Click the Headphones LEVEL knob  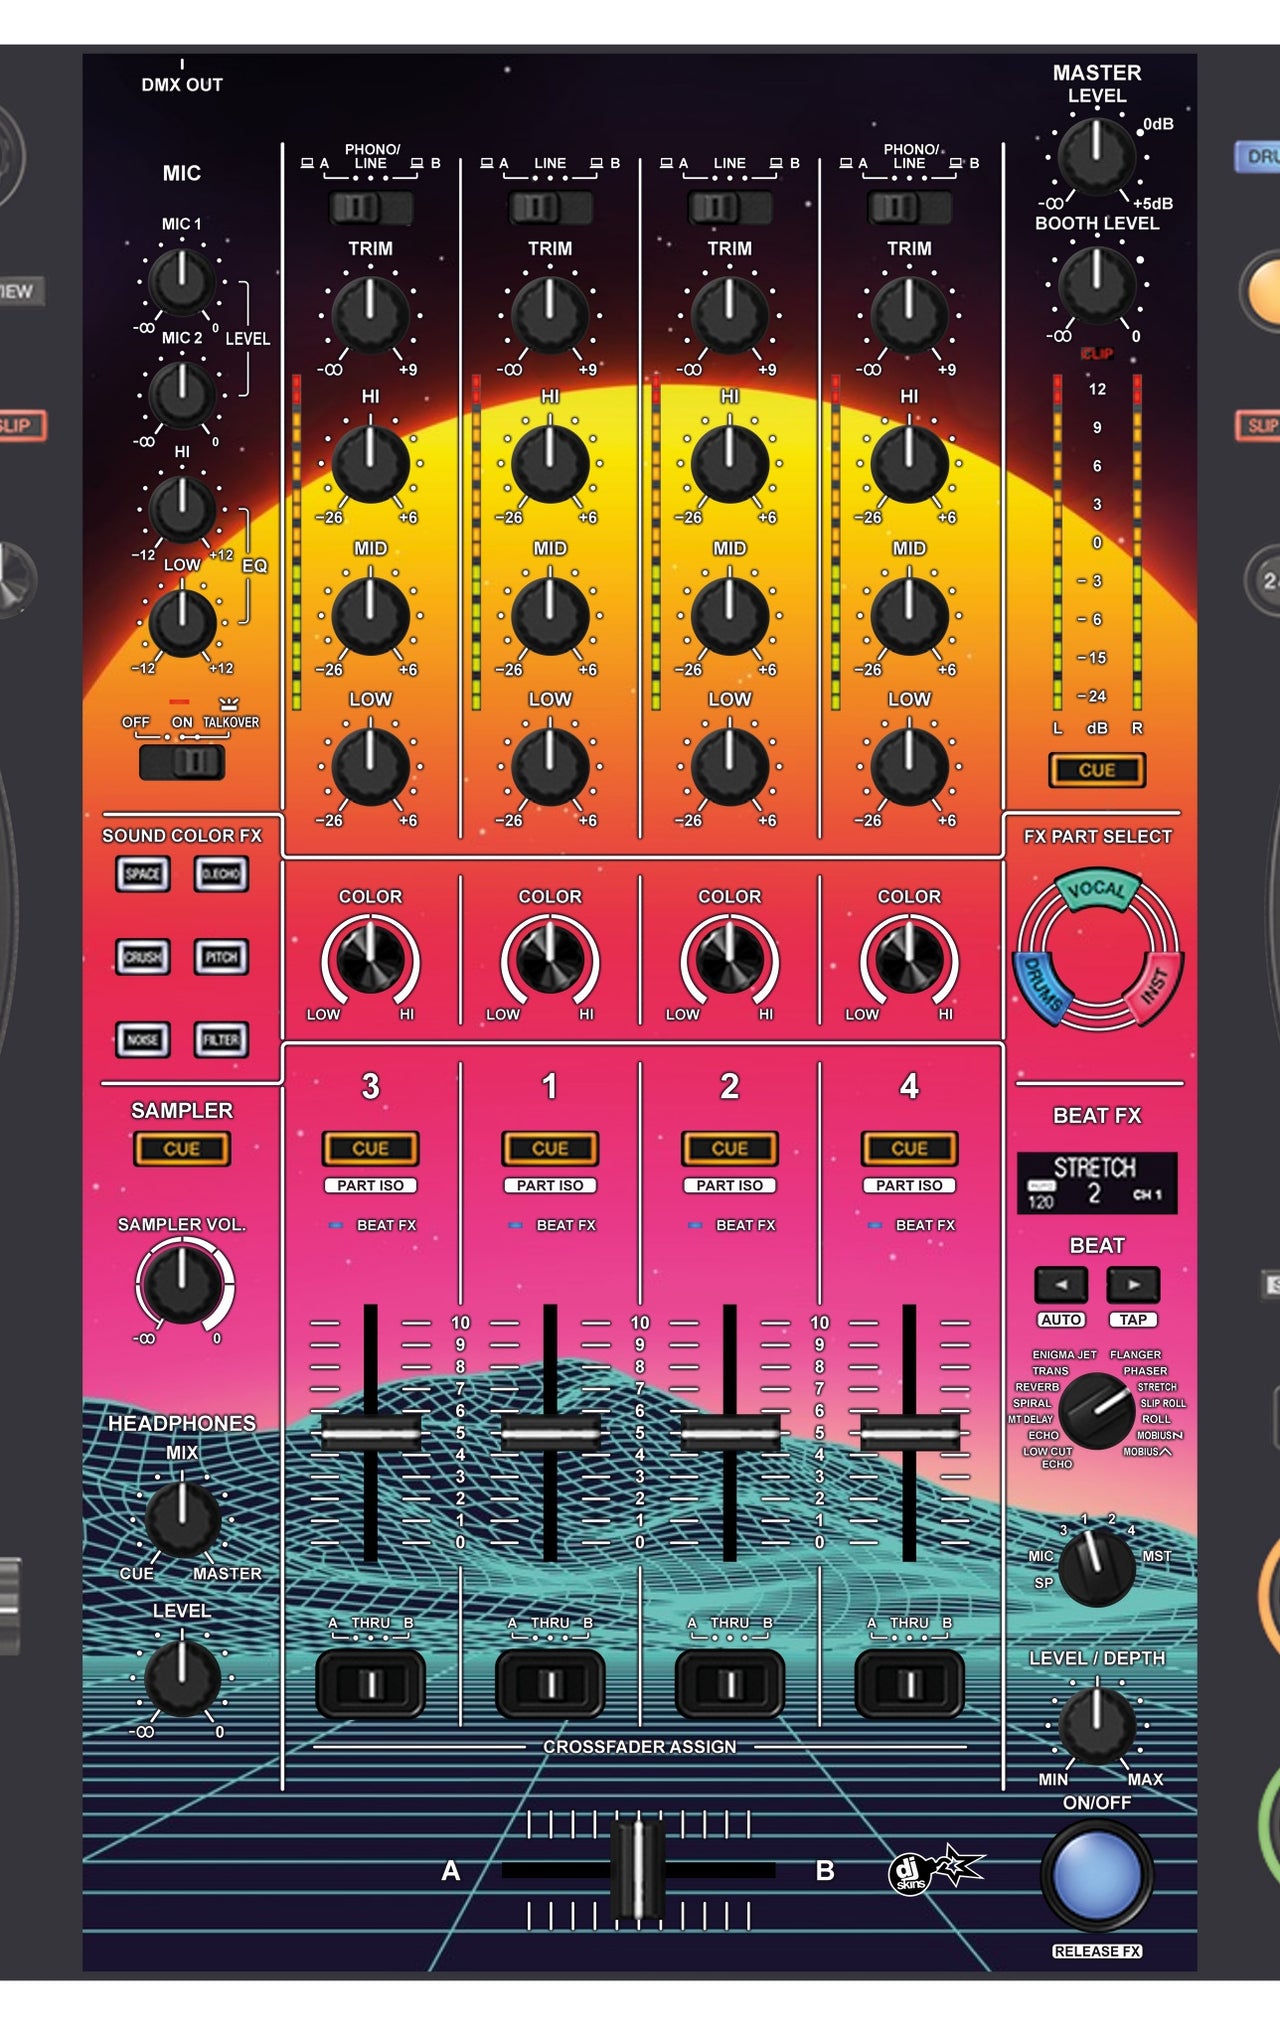(x=182, y=1677)
